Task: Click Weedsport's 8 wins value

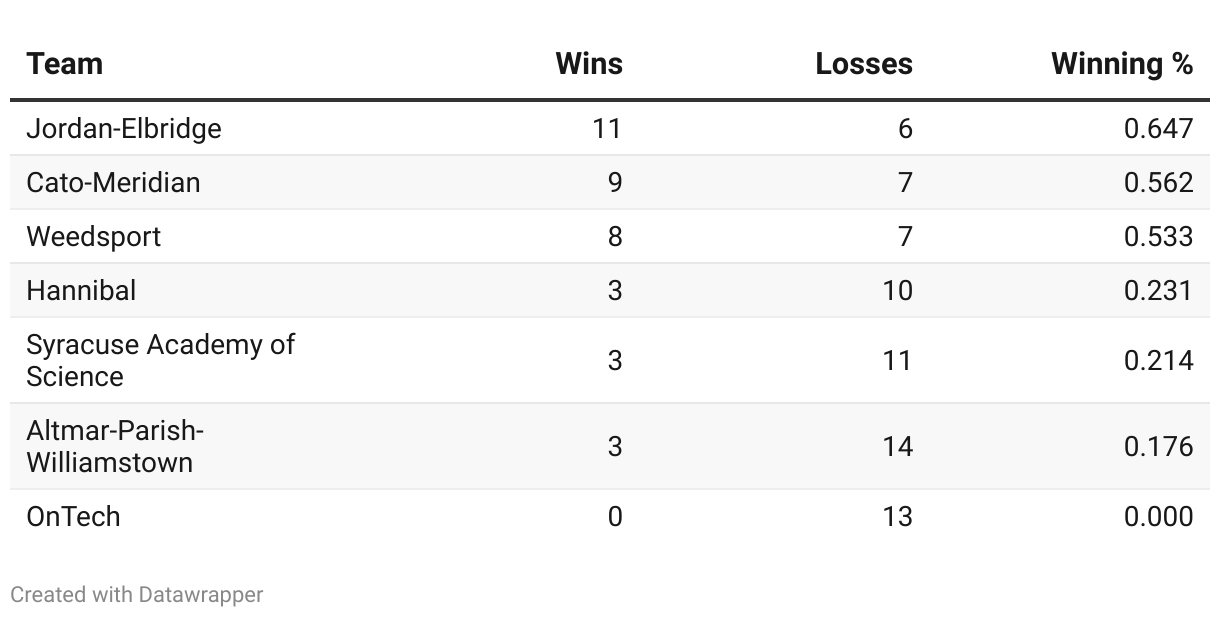Action: coord(615,237)
